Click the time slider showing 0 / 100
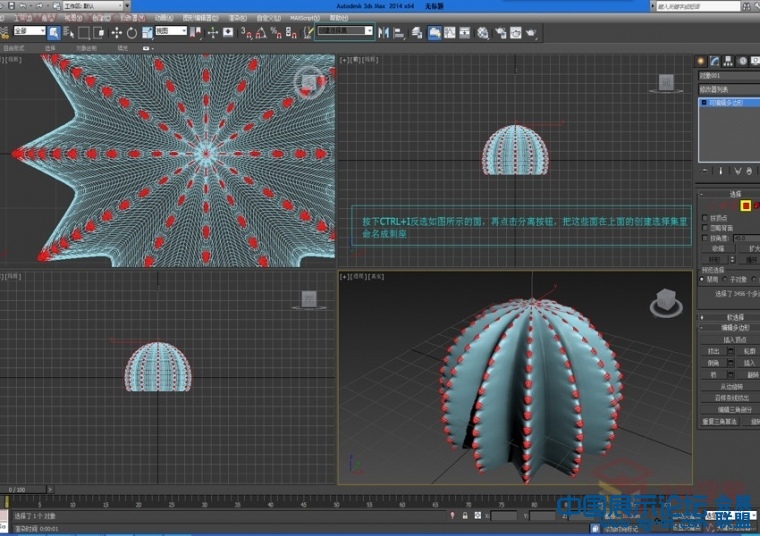Screen dimensions: 760x536 click(23, 489)
